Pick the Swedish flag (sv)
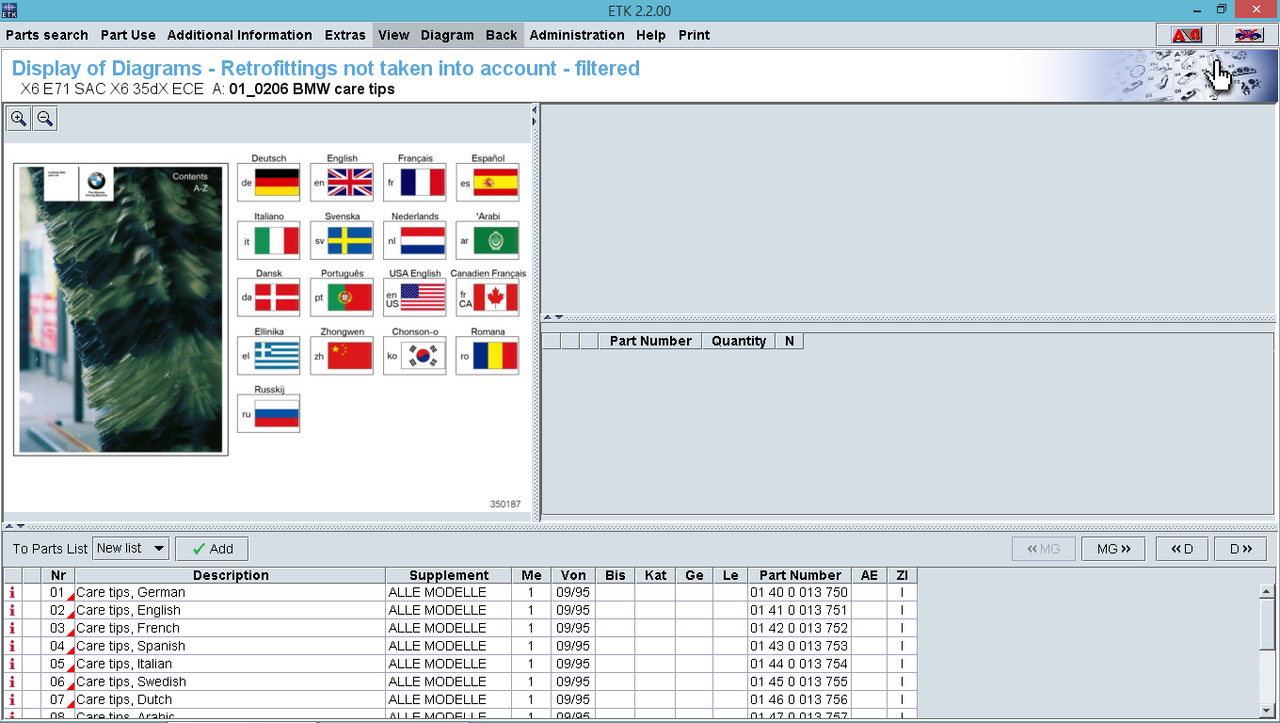The width and height of the screenshot is (1280, 723). (x=350, y=241)
